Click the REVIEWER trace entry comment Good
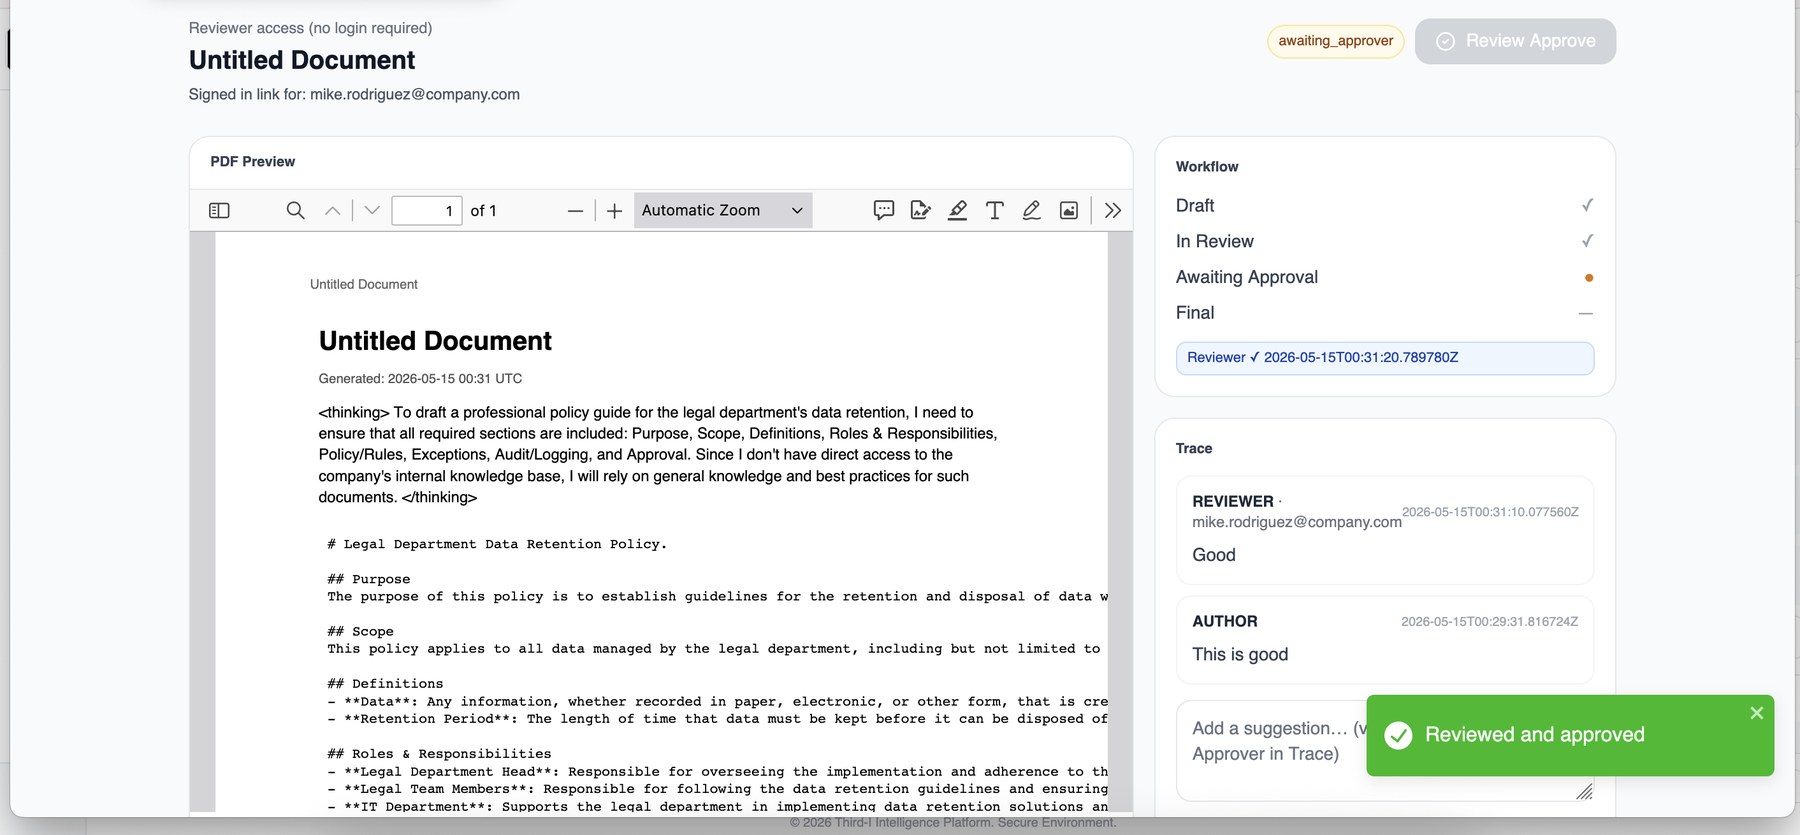The width and height of the screenshot is (1800, 835). tap(1213, 555)
